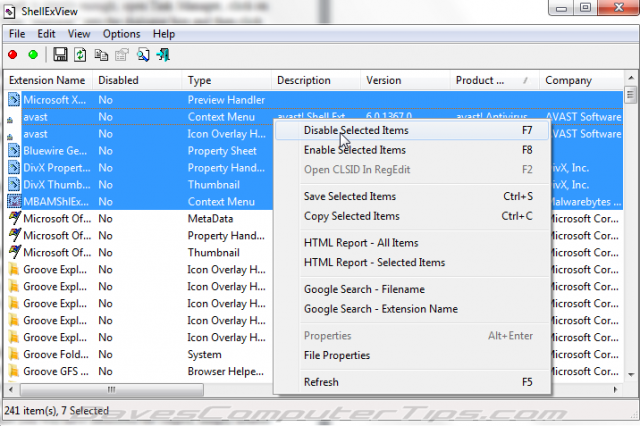
Task: Sort by the Extension Name column header
Action: pos(48,80)
